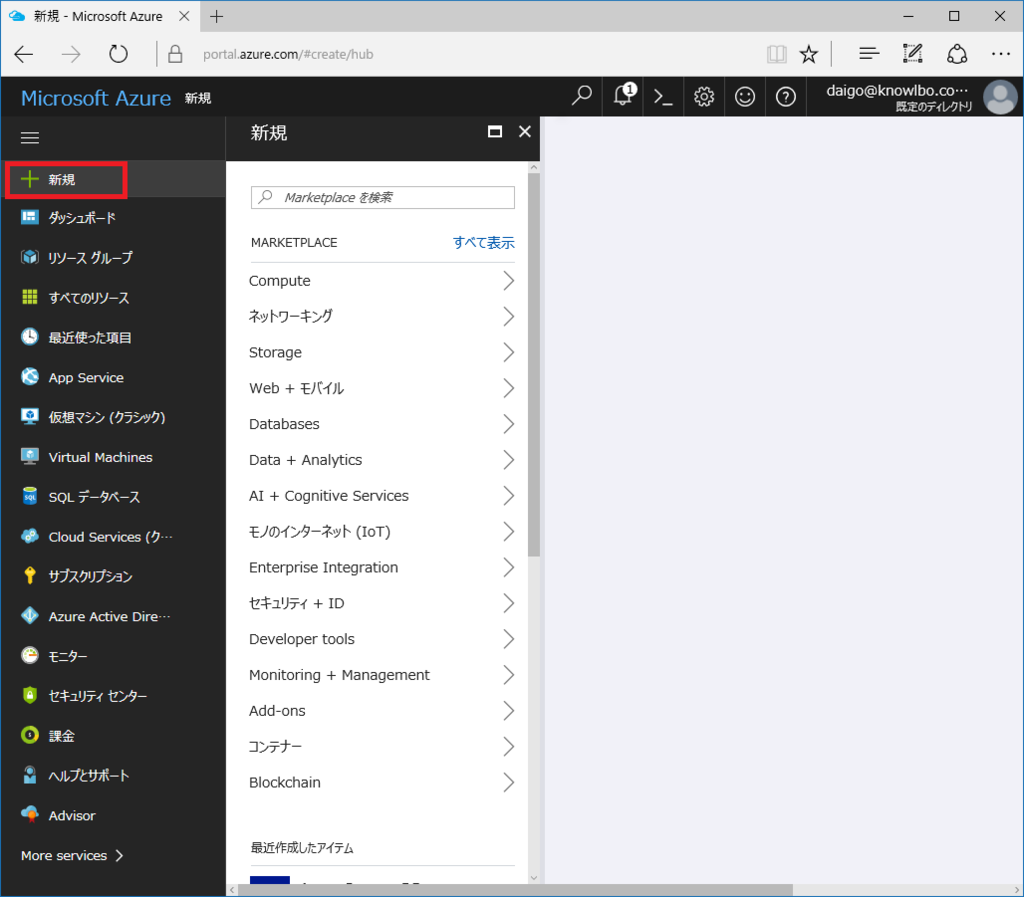Viewport: 1024px width, 897px height.
Task: Click the blade vertical scrollbar thumb
Action: (534, 364)
